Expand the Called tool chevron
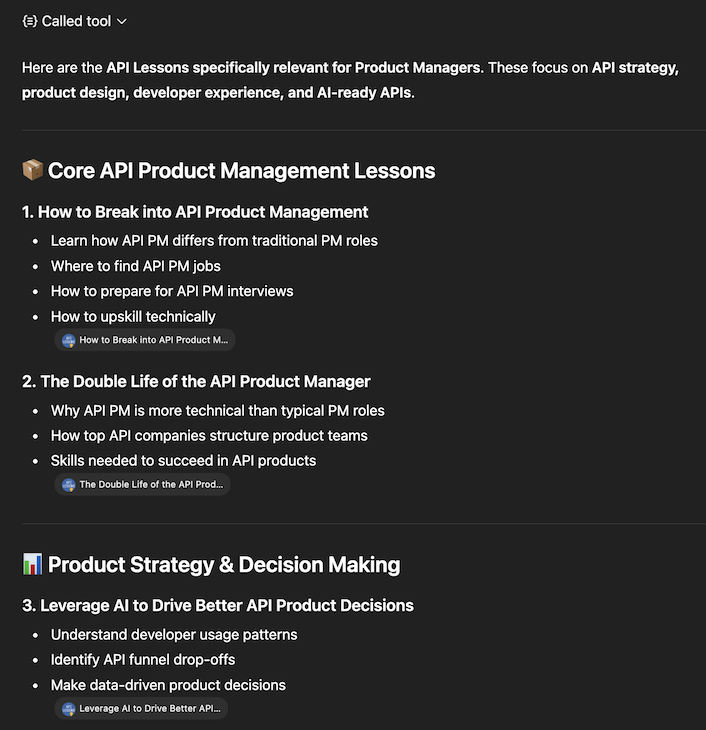The image size is (706, 730). pos(122,21)
